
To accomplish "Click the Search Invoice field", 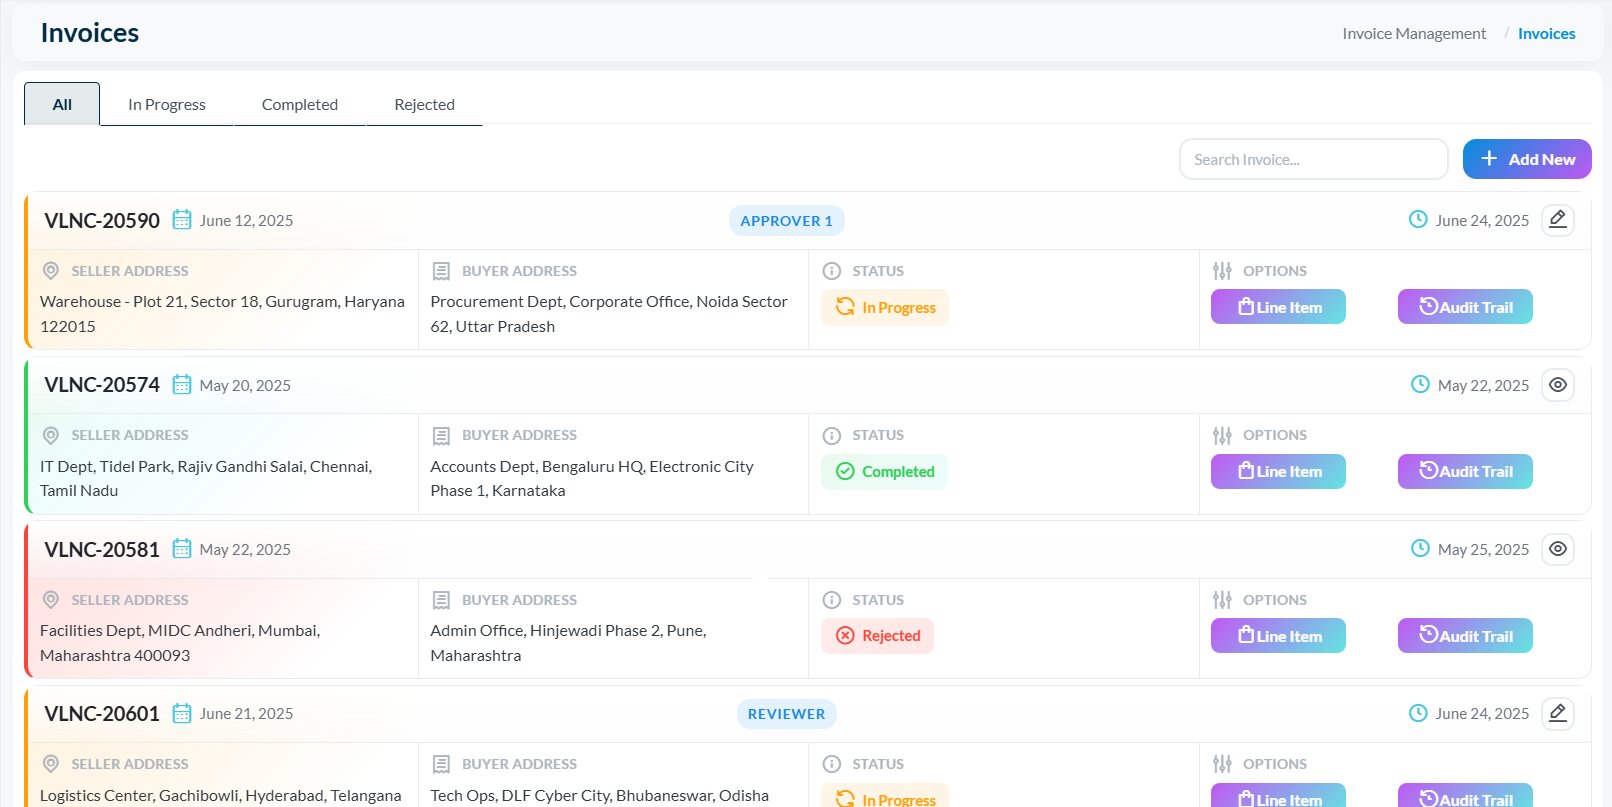I will tap(1313, 160).
